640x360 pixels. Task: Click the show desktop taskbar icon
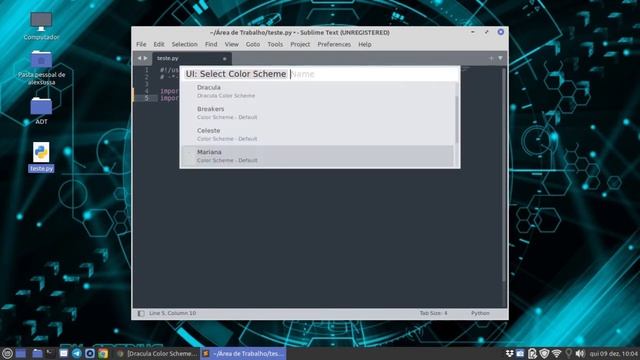pos(21,353)
